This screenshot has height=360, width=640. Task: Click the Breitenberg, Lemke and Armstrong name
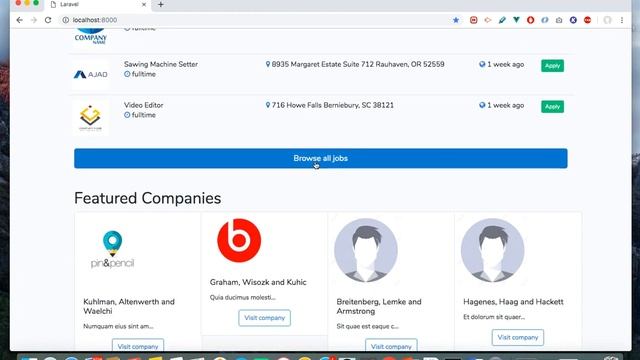379,306
